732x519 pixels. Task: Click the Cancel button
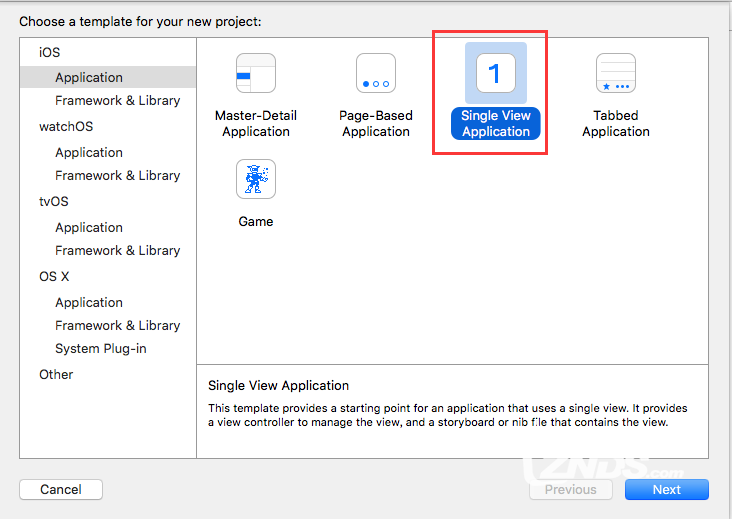click(x=61, y=489)
